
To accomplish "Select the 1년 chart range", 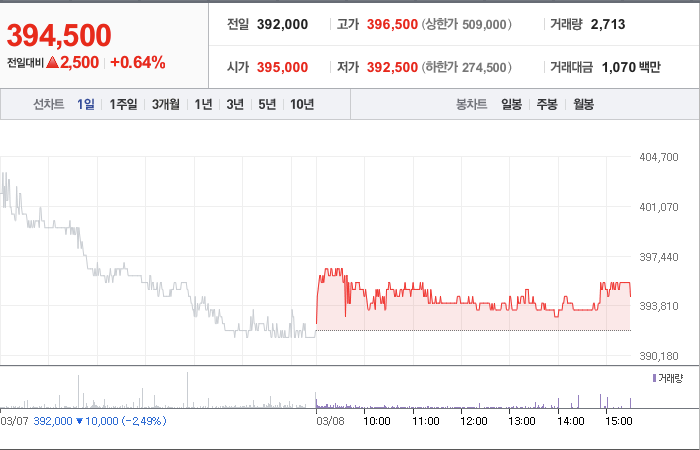I will coord(203,104).
